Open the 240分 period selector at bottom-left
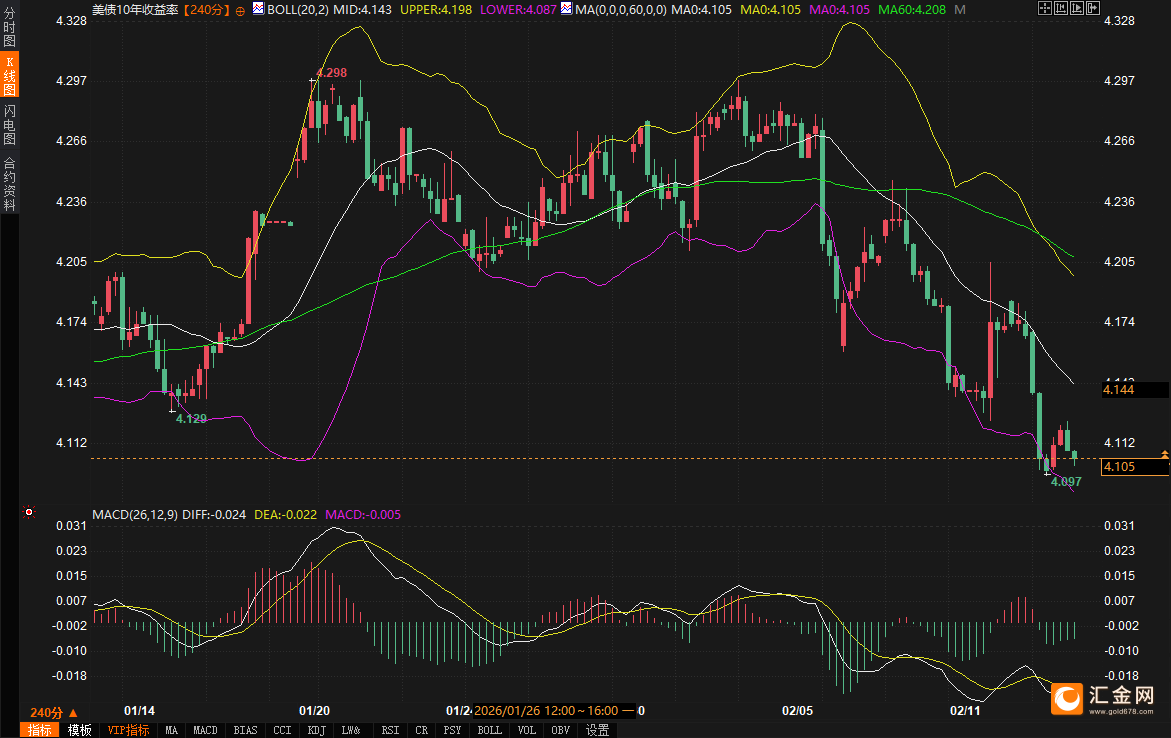 [x=53, y=712]
